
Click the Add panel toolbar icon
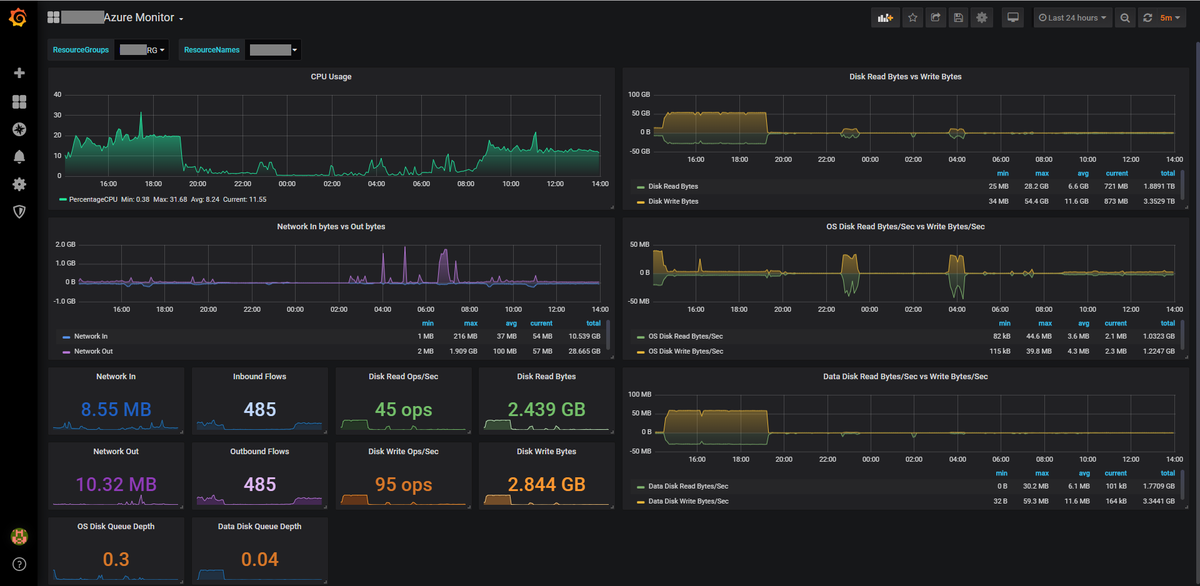point(885,17)
